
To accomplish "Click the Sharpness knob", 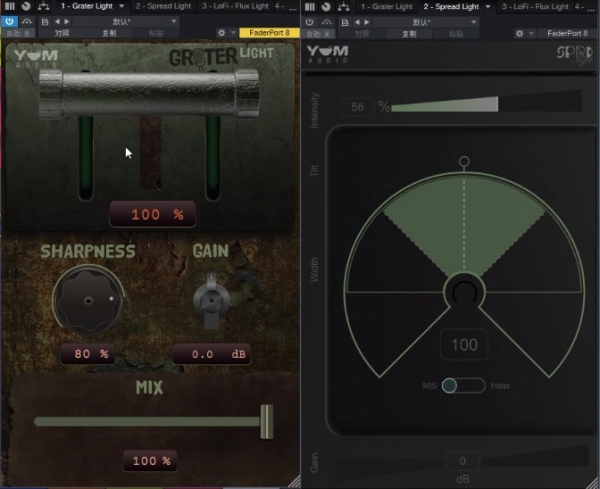I will pos(88,300).
